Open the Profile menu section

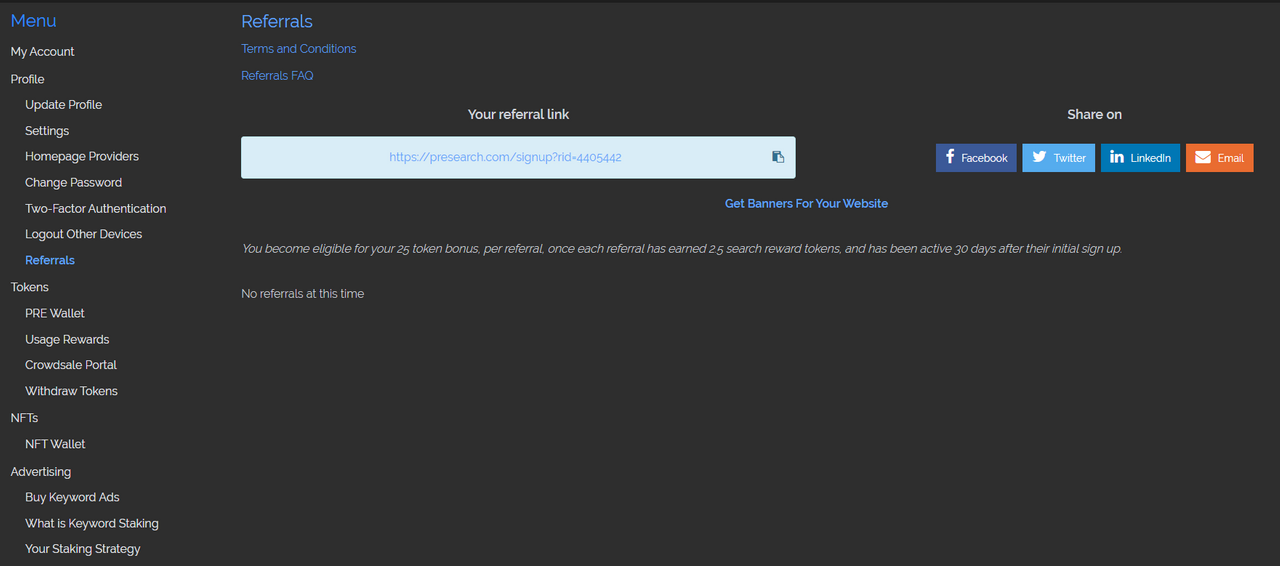(27, 79)
